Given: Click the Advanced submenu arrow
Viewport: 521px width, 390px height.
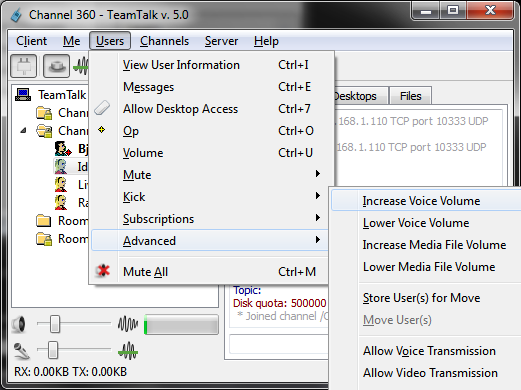Looking at the screenshot, I should [318, 240].
